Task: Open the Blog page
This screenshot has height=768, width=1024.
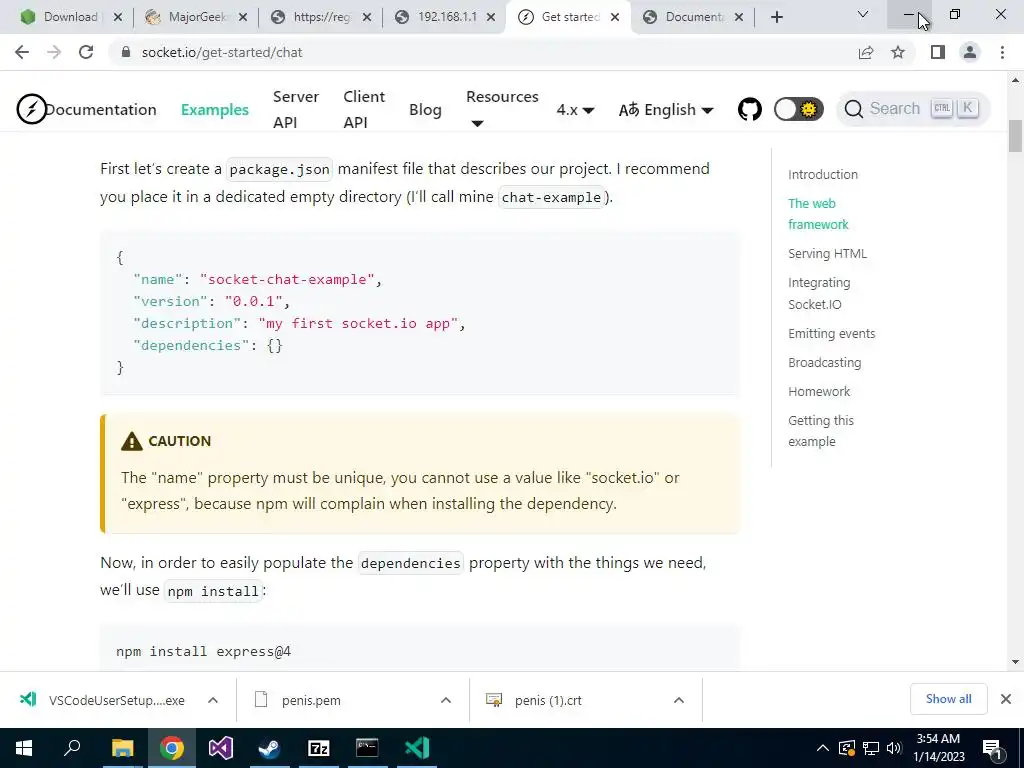Action: tap(425, 110)
